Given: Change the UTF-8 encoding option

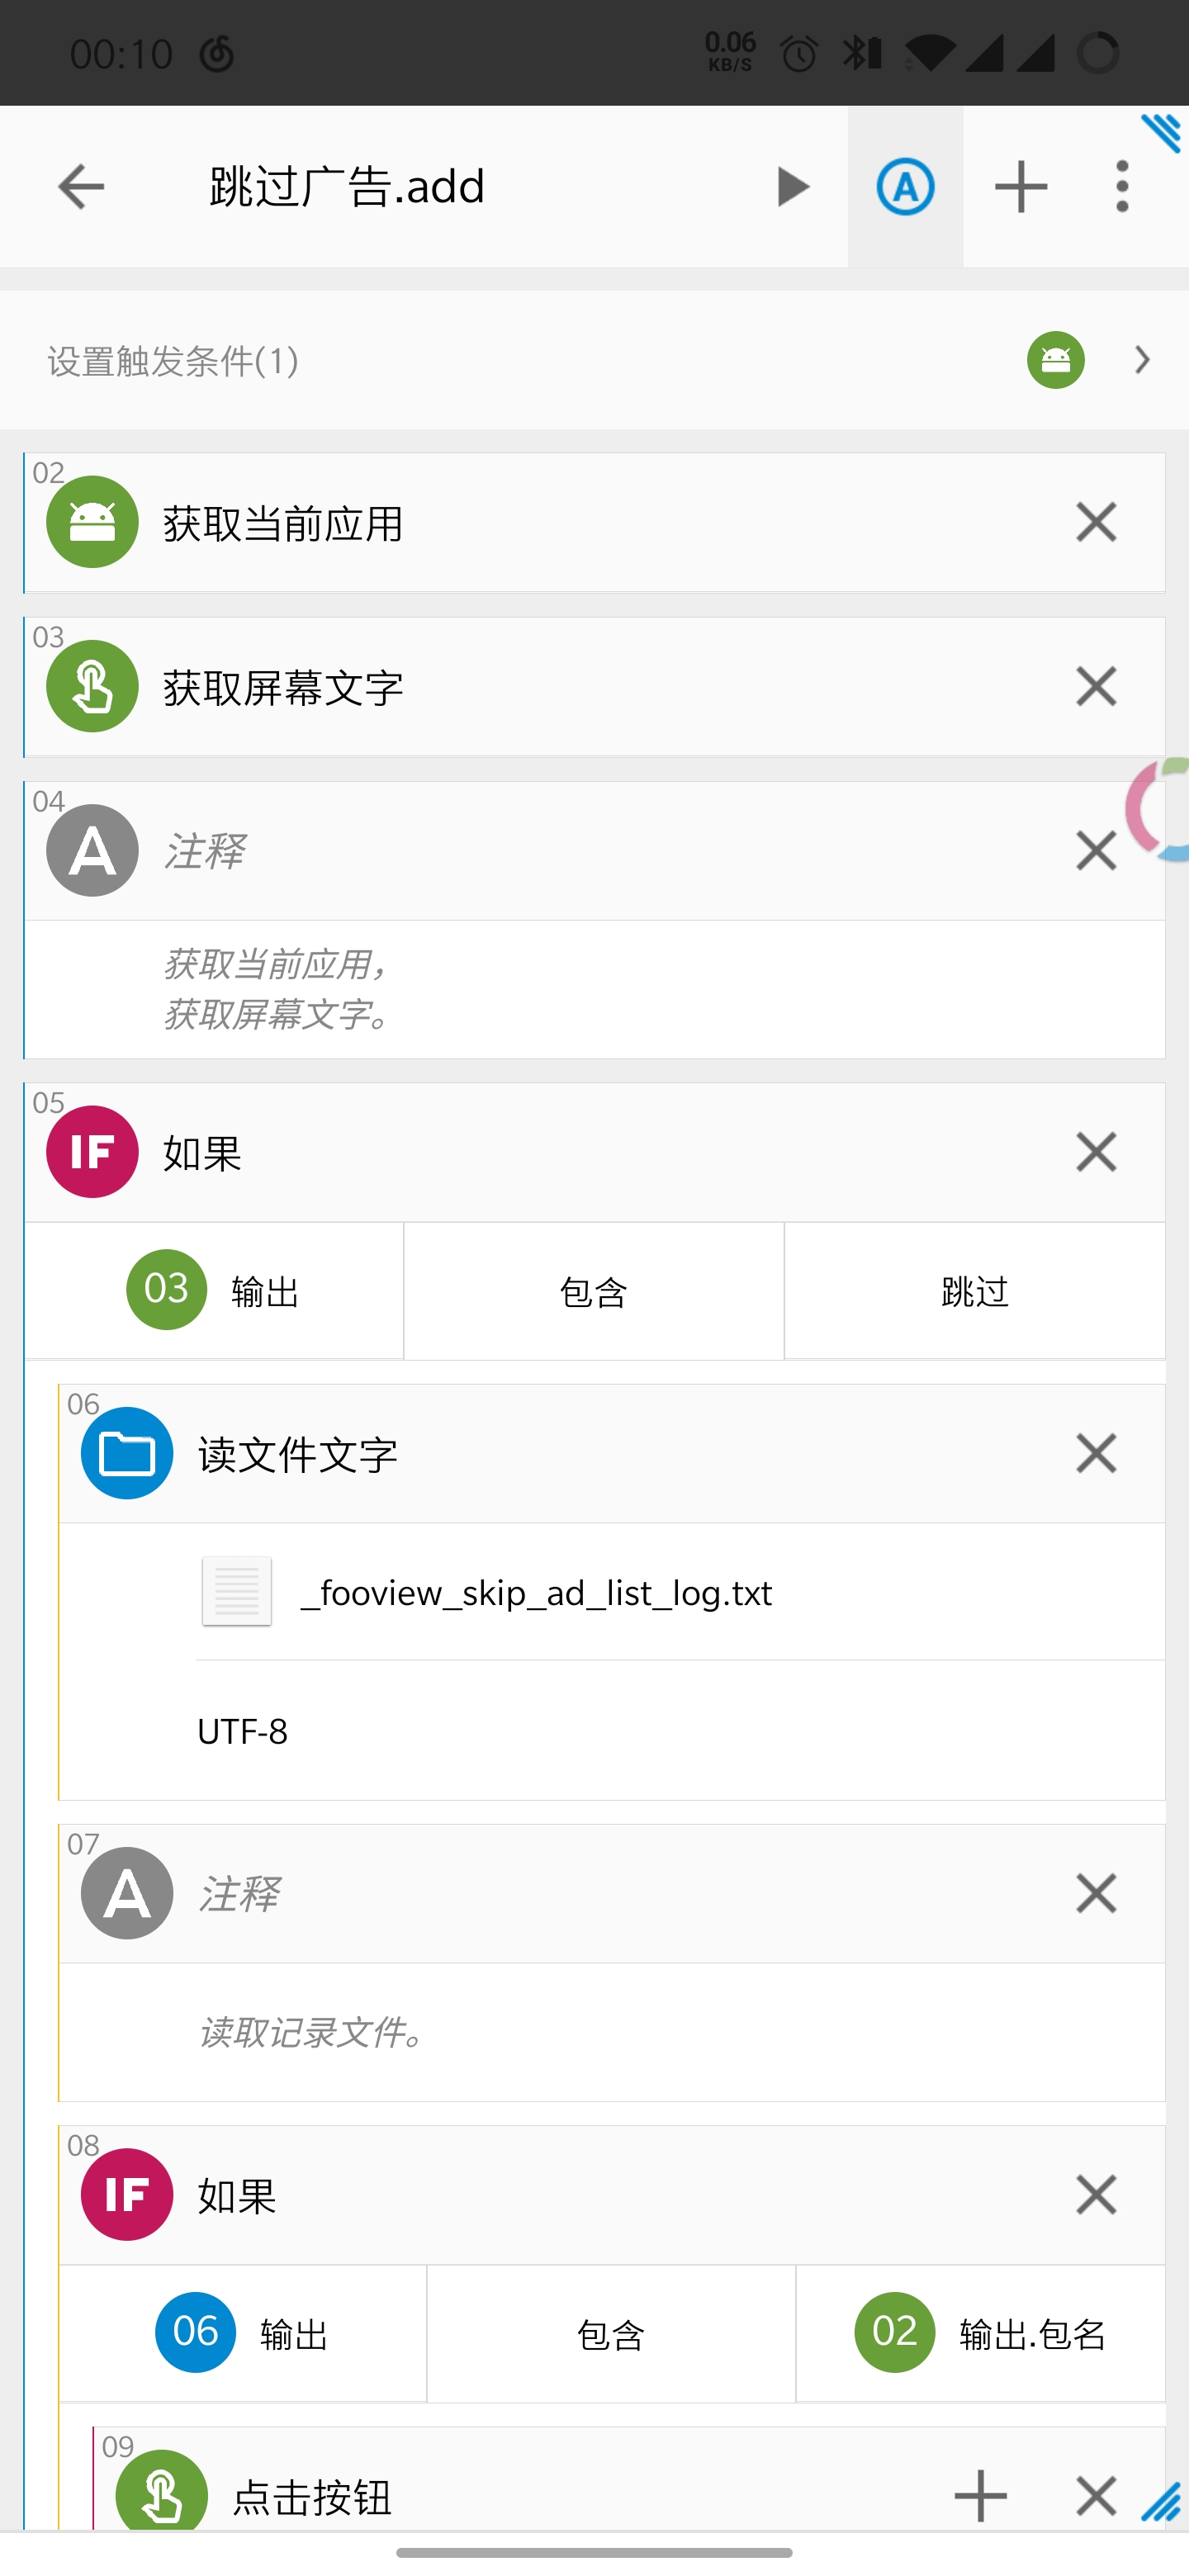Looking at the screenshot, I should pos(243,1731).
